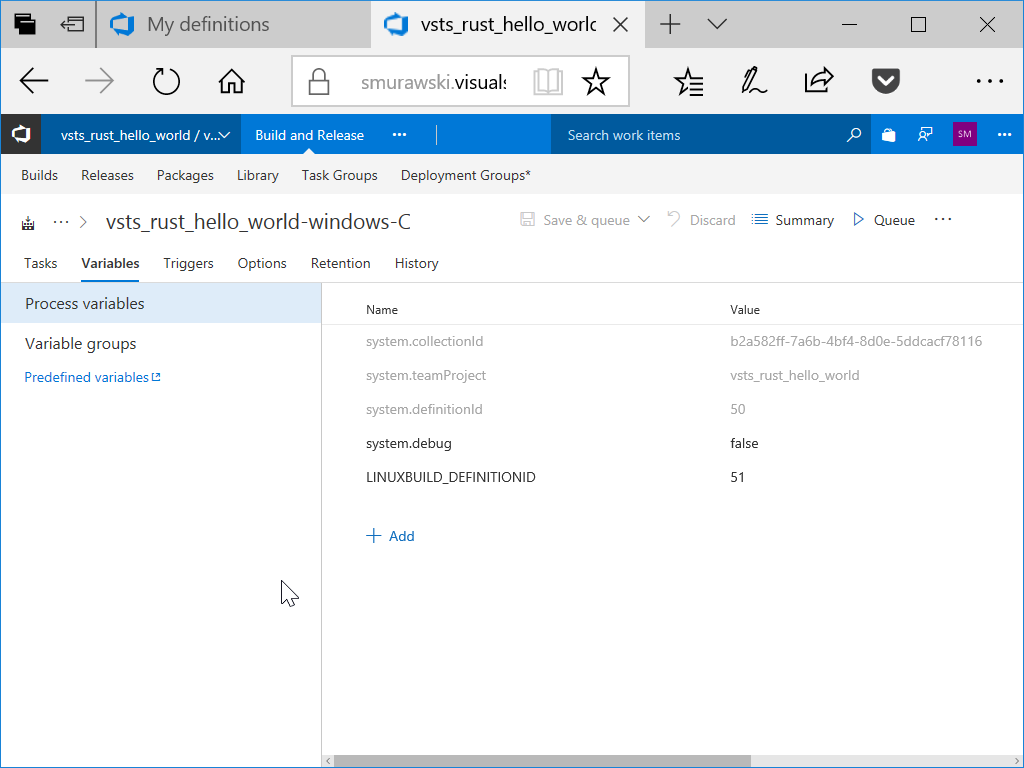Viewport: 1024px width, 768px height.
Task: Open a new browser tab with plus
Action: (x=670, y=25)
